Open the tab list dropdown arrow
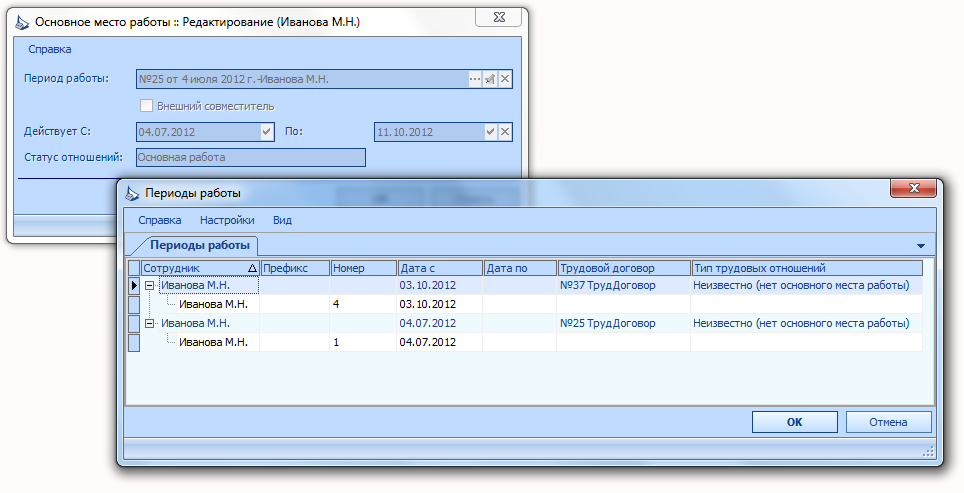 pos(920,246)
